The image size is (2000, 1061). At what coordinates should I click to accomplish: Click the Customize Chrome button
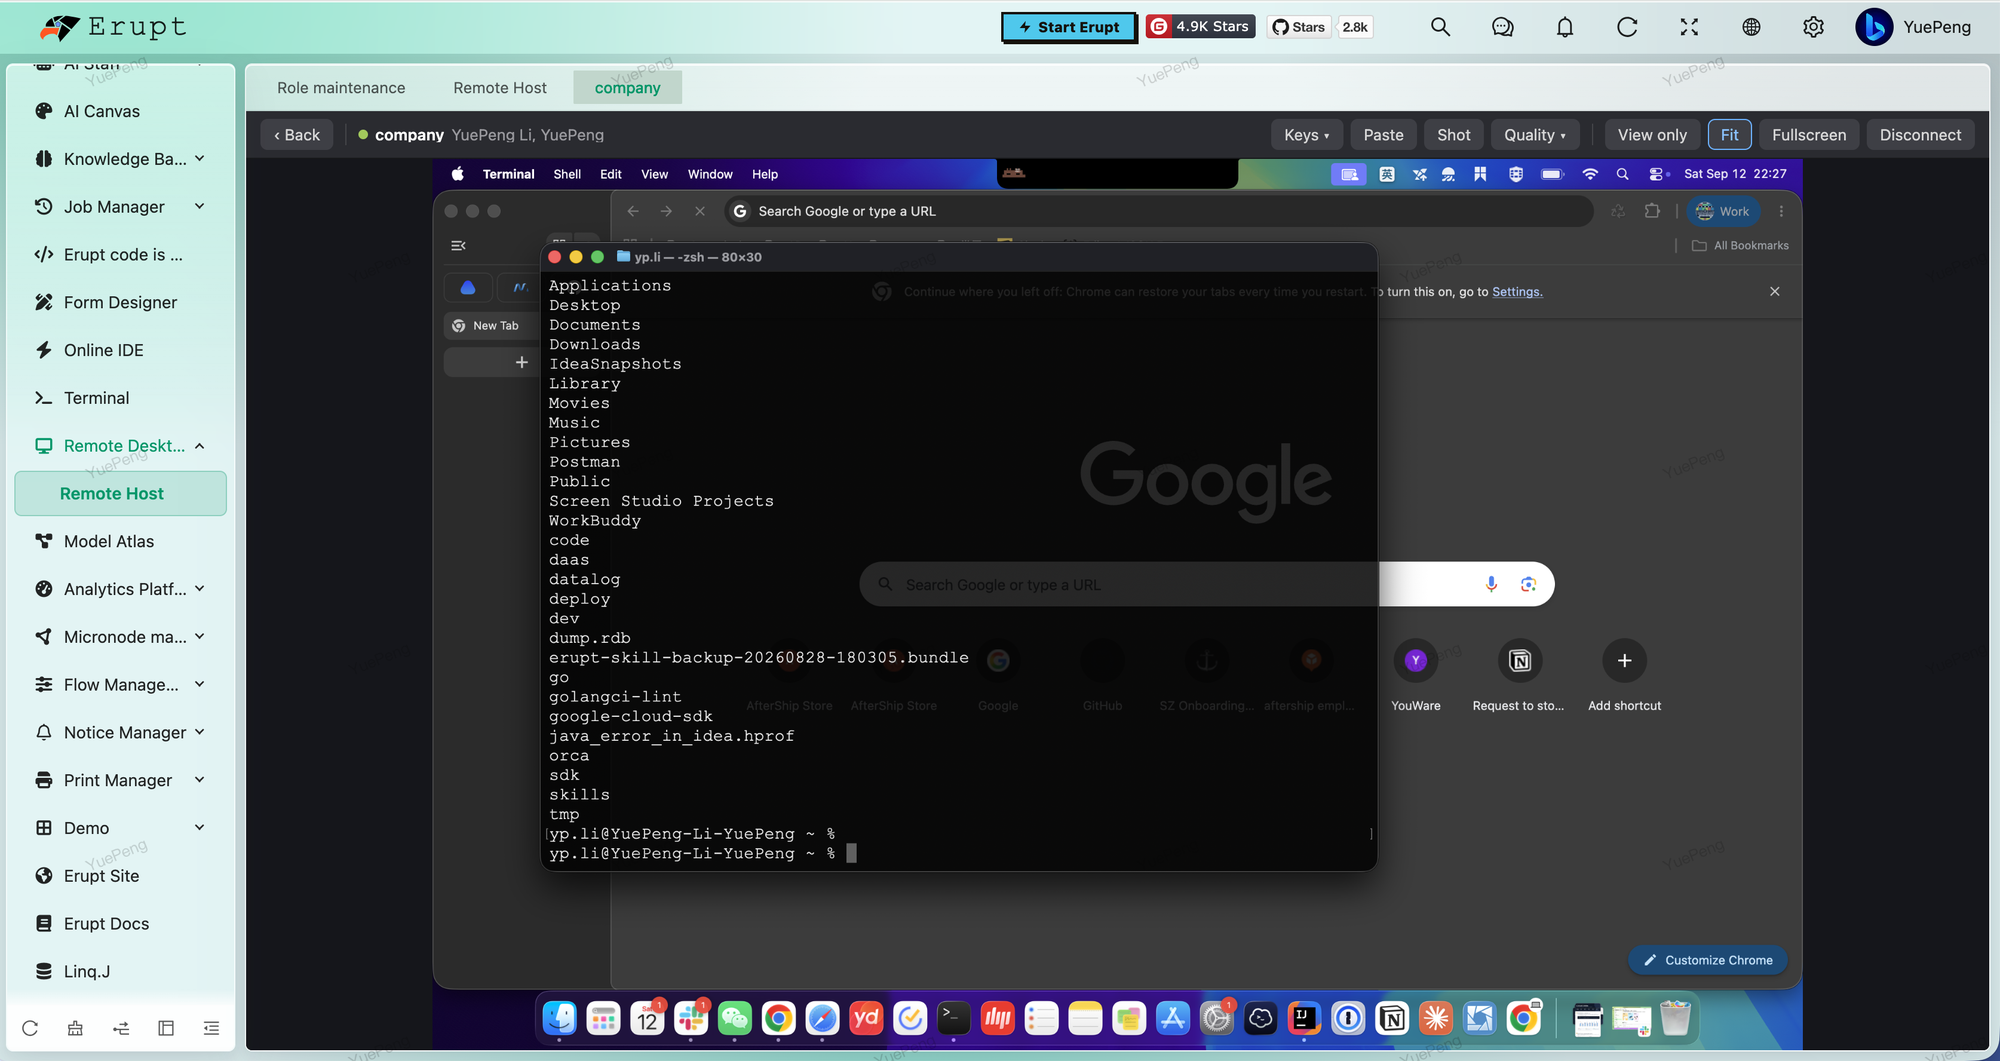pos(1708,960)
